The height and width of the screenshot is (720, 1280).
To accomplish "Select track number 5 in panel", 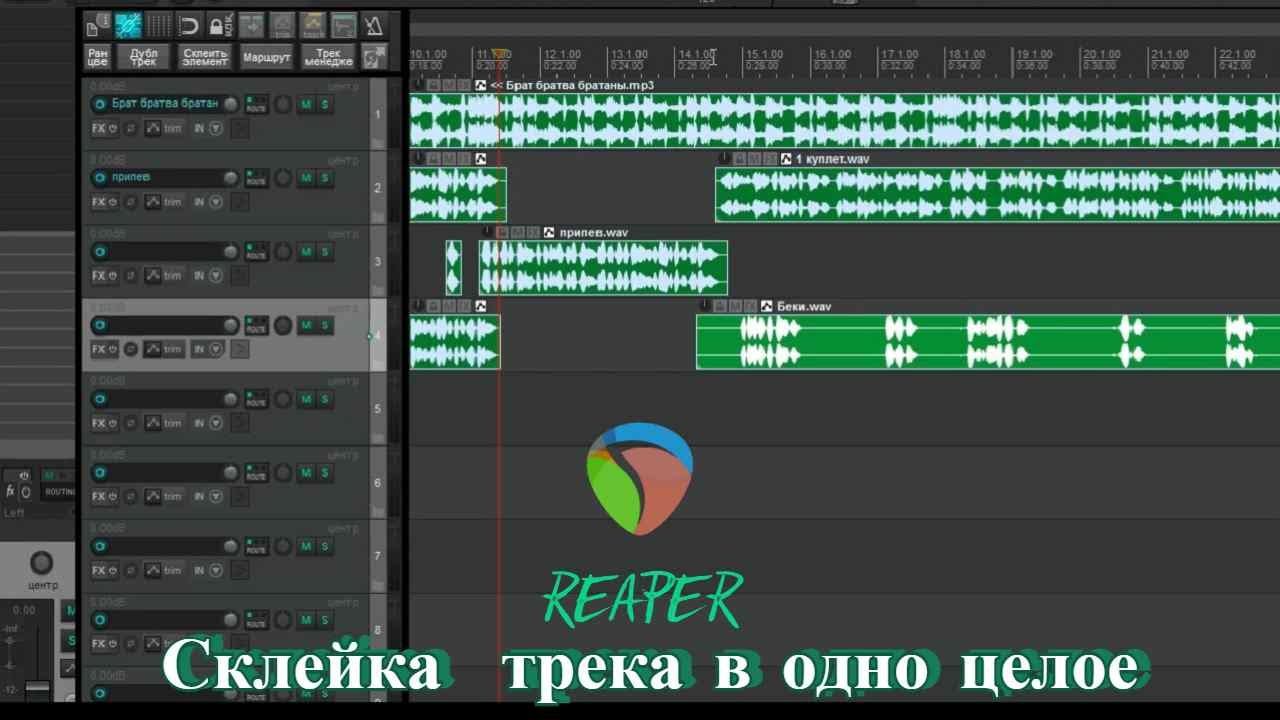I will 378,409.
